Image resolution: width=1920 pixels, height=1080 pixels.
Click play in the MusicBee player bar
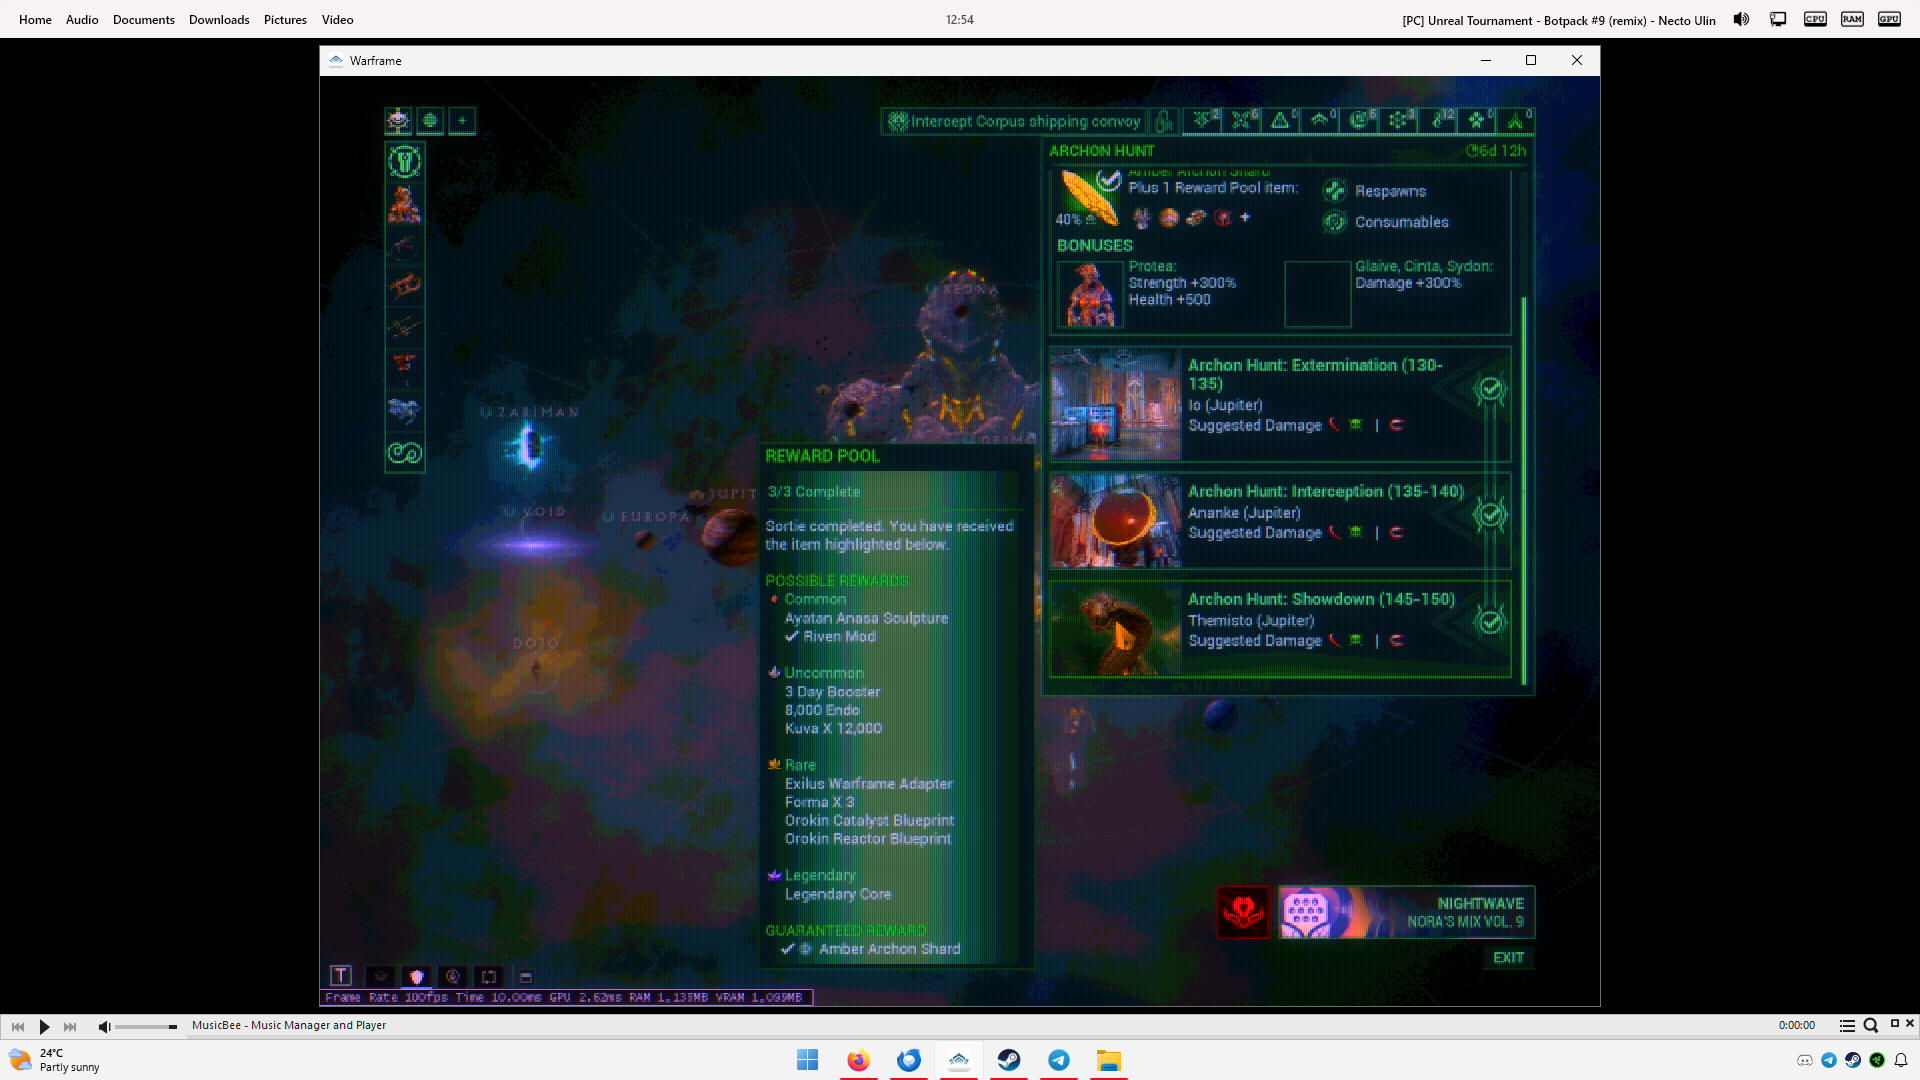point(44,1026)
